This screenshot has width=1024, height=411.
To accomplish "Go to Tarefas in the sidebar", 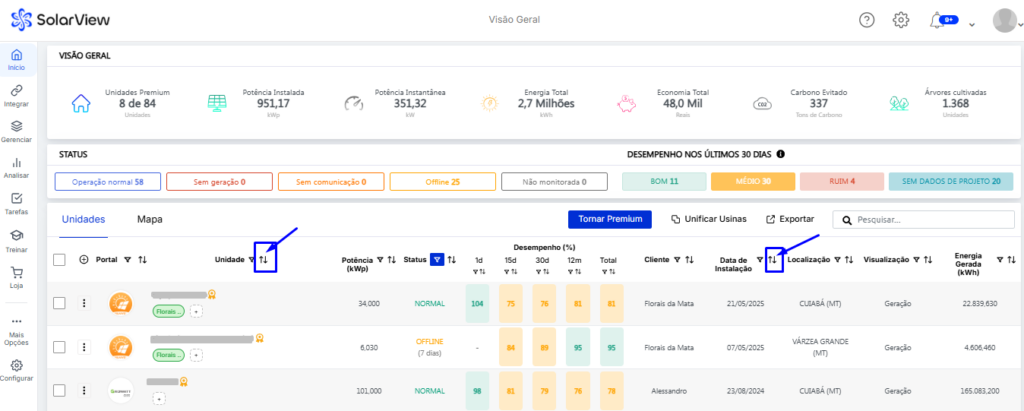I will [16, 201].
